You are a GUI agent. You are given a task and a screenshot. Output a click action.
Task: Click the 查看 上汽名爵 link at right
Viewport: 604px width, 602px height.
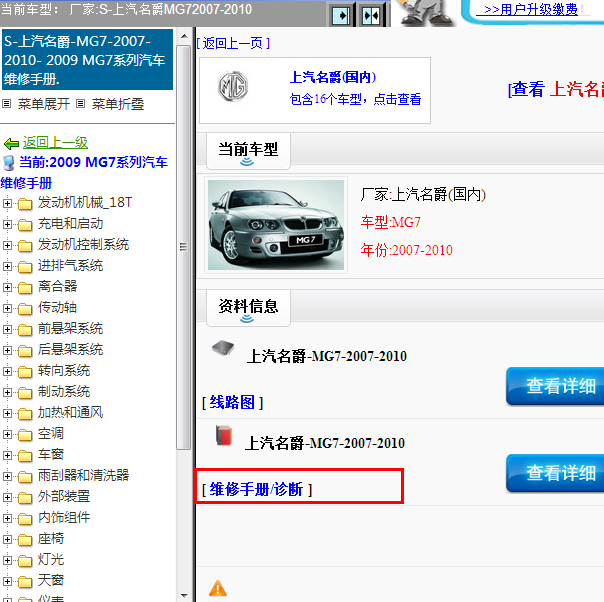coord(556,89)
